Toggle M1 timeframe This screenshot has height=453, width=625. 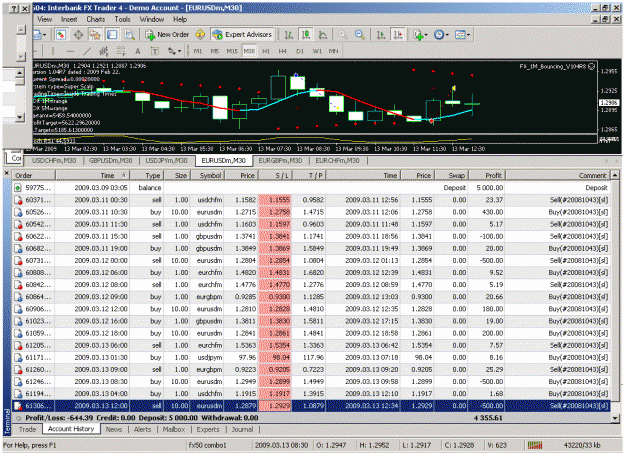point(198,51)
